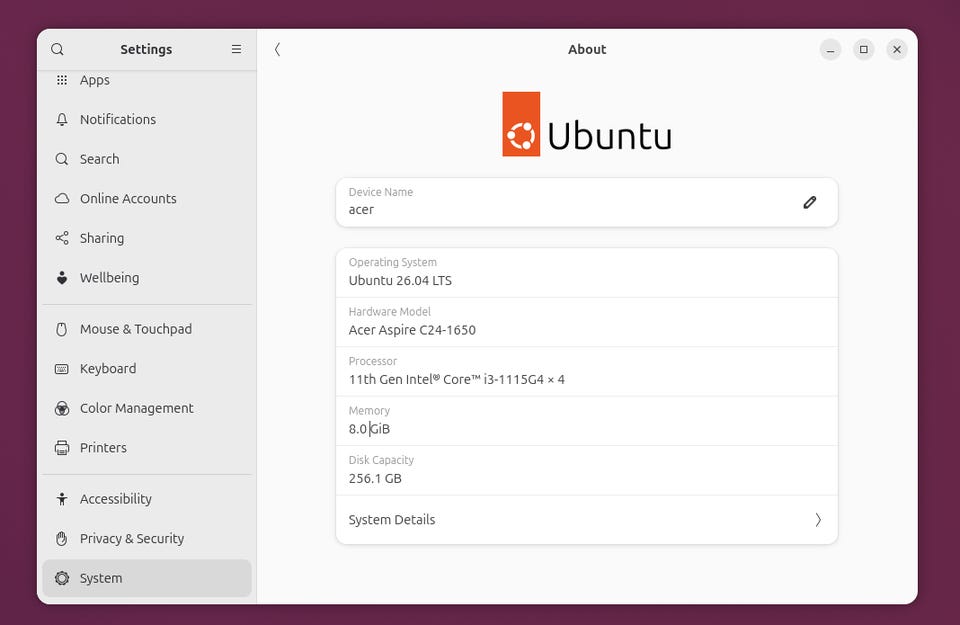
Task: Open the System Details row
Action: point(587,520)
